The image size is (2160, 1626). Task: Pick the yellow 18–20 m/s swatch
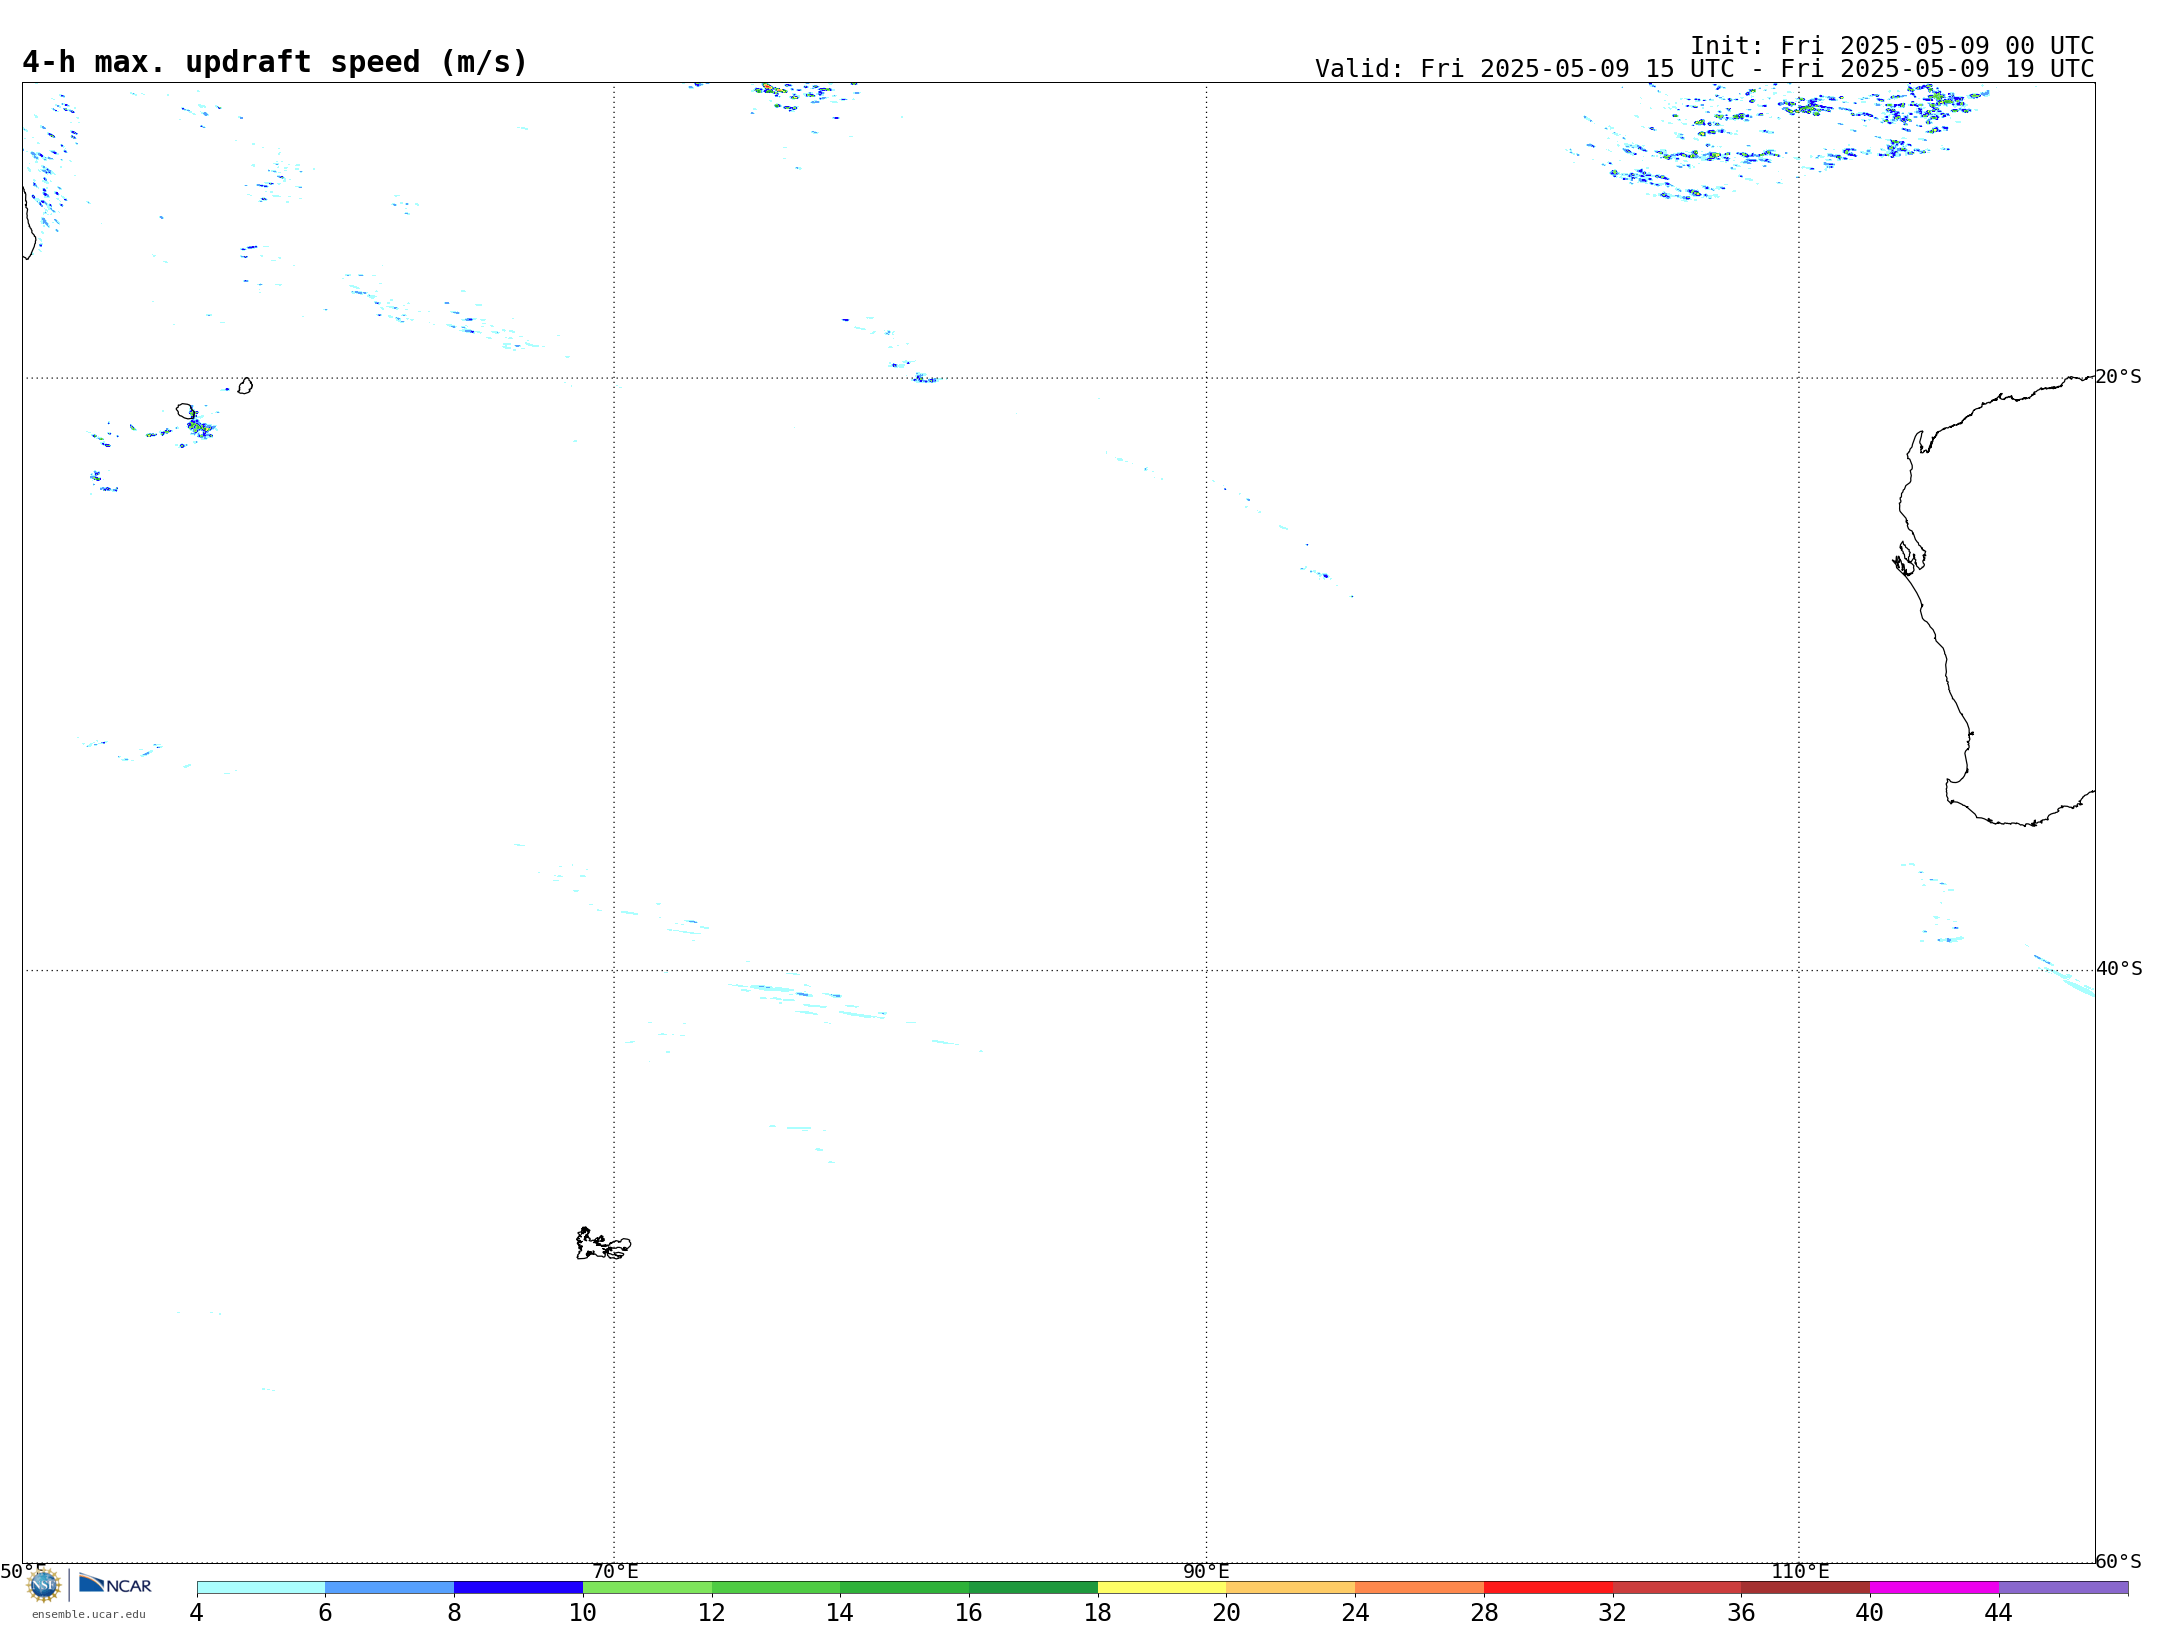(1162, 1588)
